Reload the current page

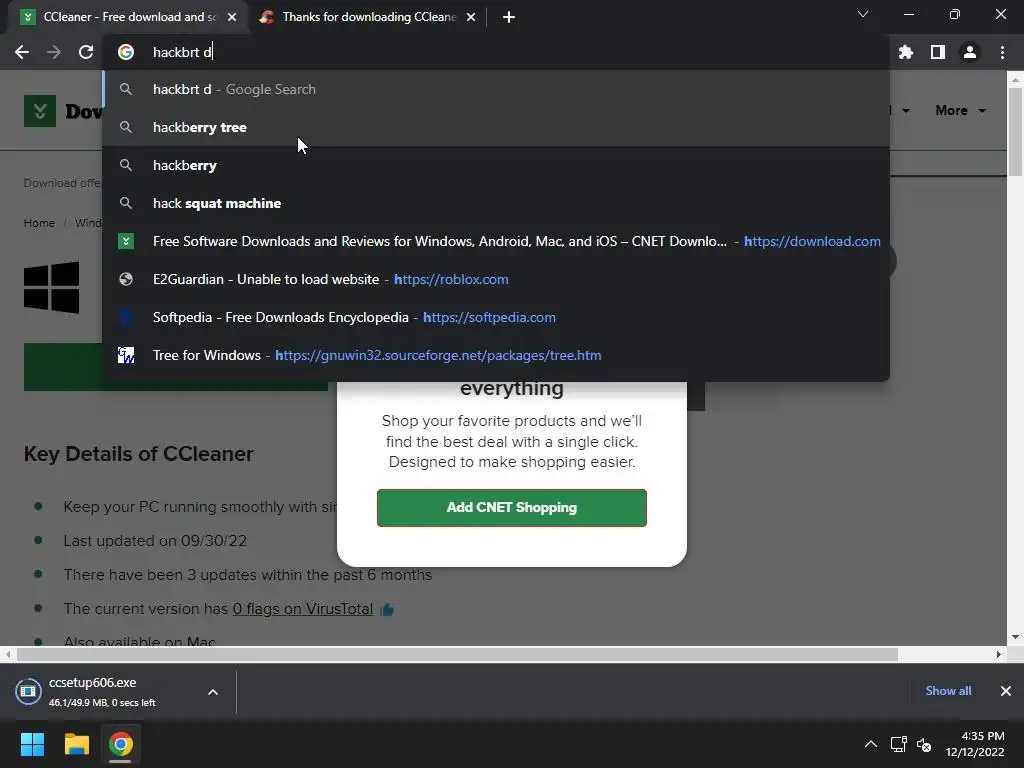tap(86, 52)
